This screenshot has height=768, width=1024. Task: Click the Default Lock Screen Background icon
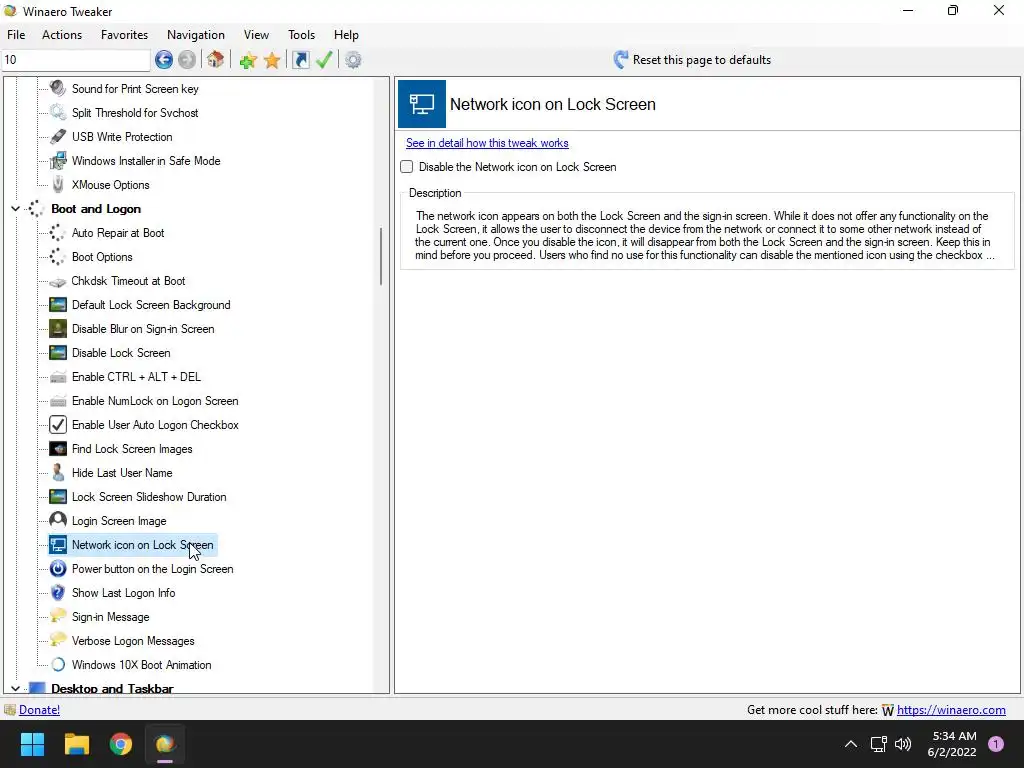(x=58, y=305)
